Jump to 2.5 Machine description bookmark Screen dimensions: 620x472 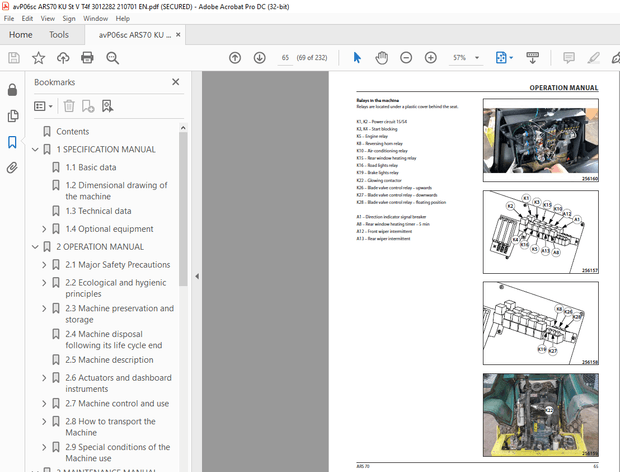[x=109, y=360]
